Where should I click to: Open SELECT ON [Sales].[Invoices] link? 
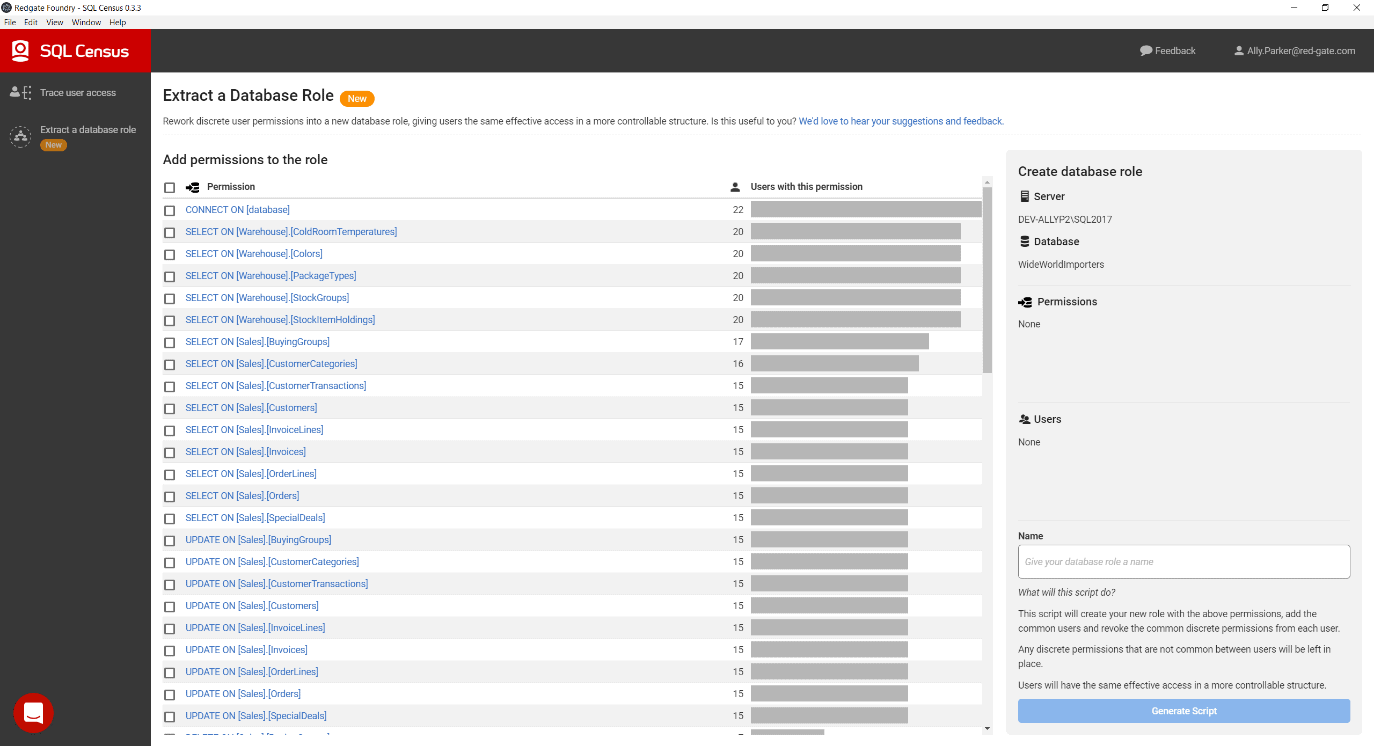tap(246, 452)
